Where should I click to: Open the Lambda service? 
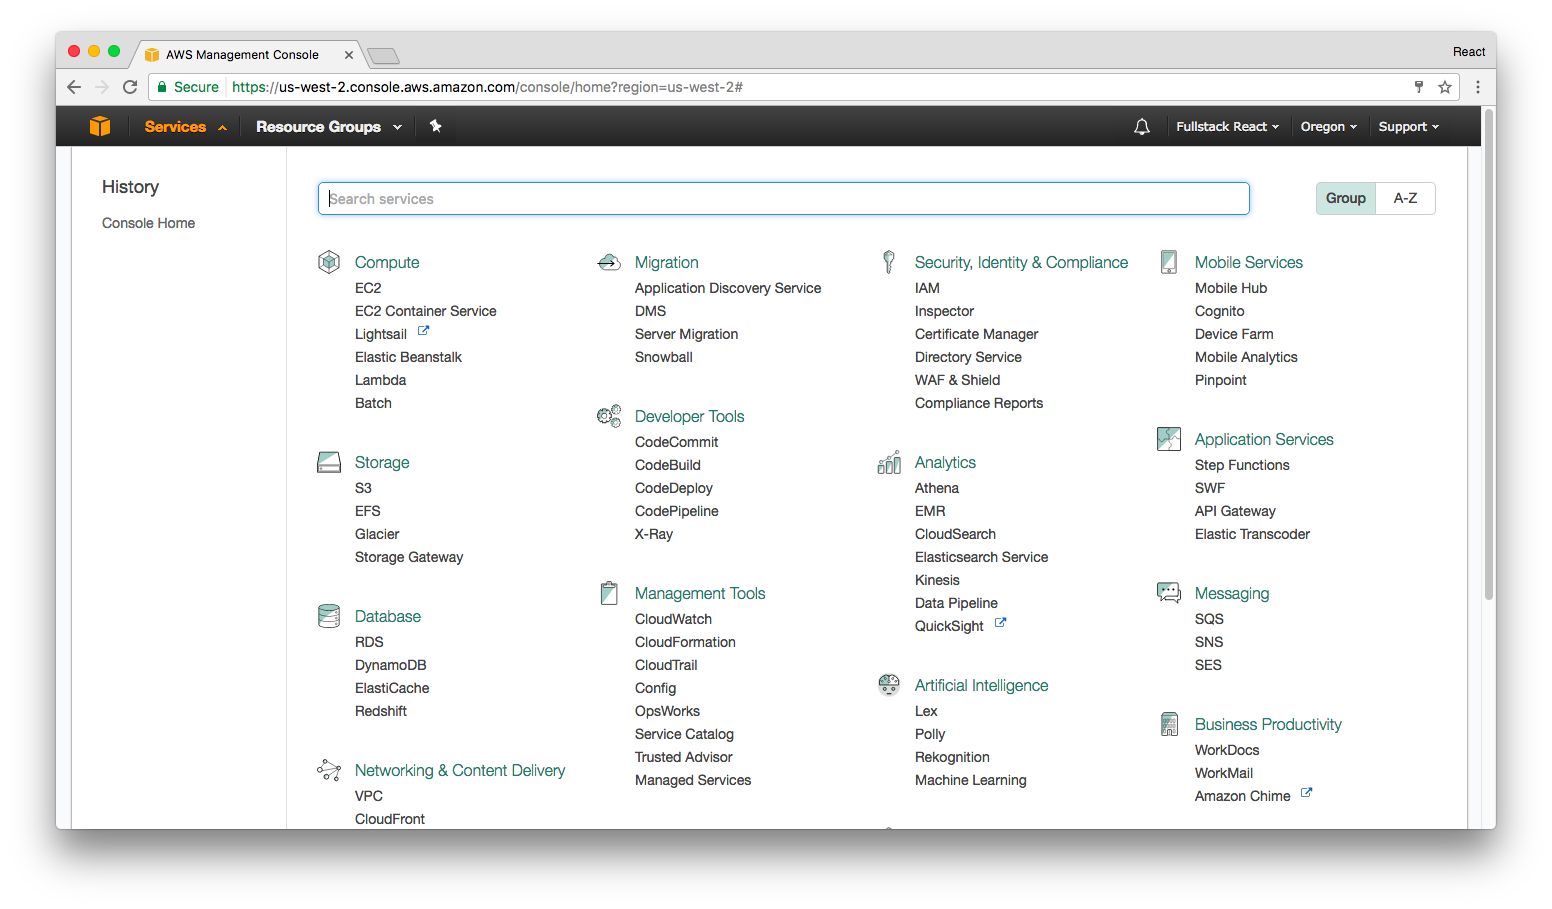tap(380, 380)
